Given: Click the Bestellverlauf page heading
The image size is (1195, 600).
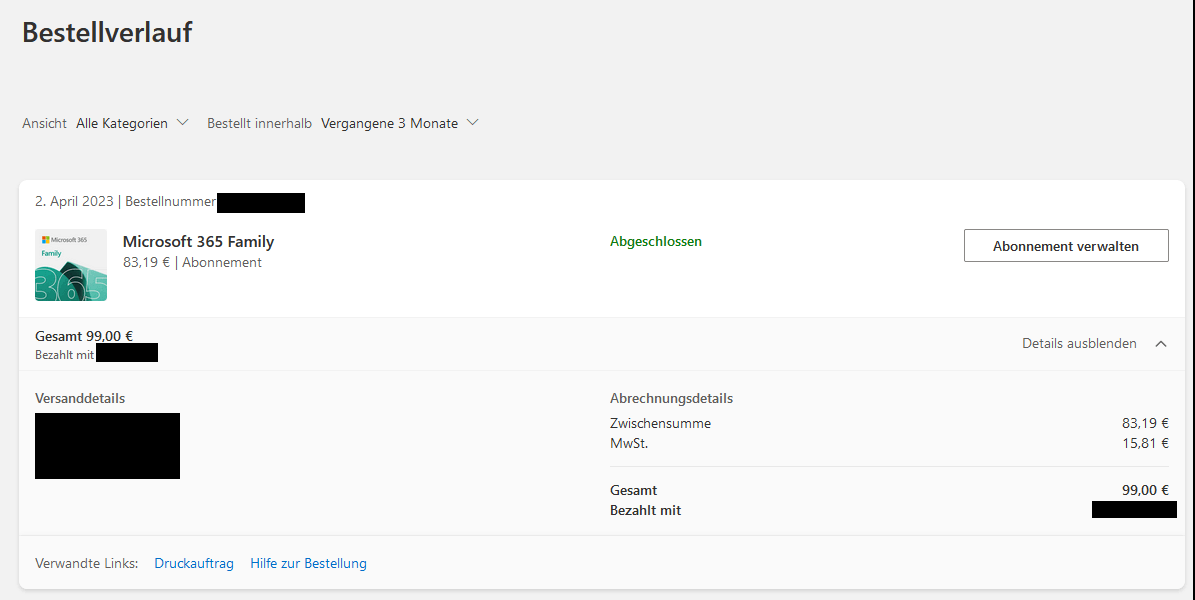Looking at the screenshot, I should 107,33.
